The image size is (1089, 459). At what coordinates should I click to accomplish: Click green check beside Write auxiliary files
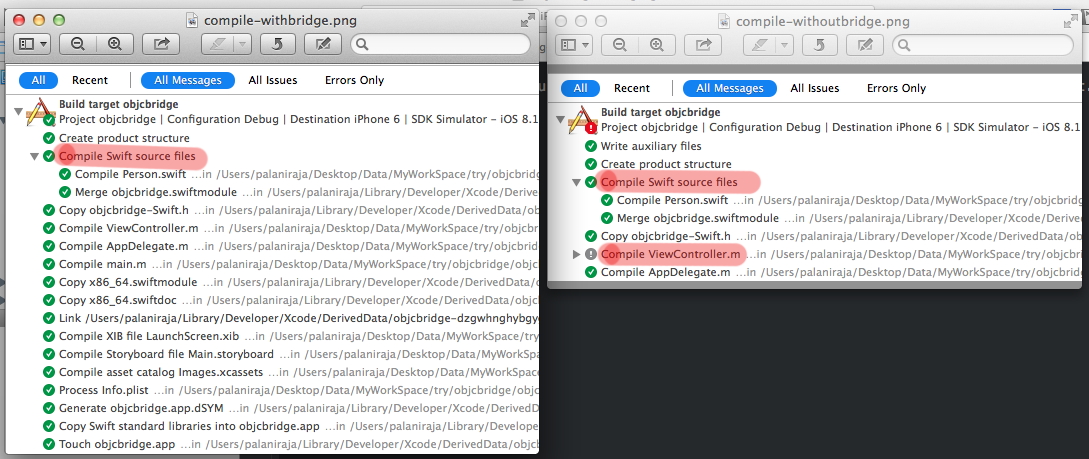pyautogui.click(x=590, y=147)
